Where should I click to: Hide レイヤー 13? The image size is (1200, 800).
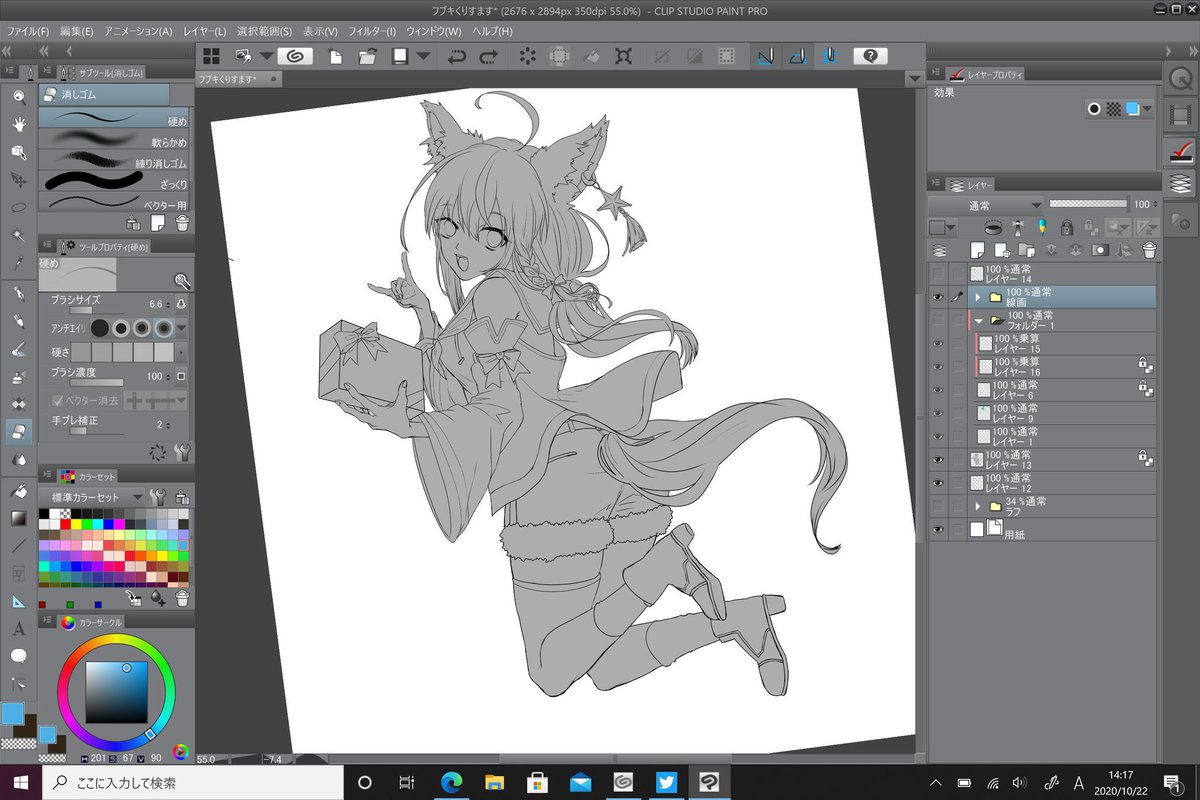point(938,459)
